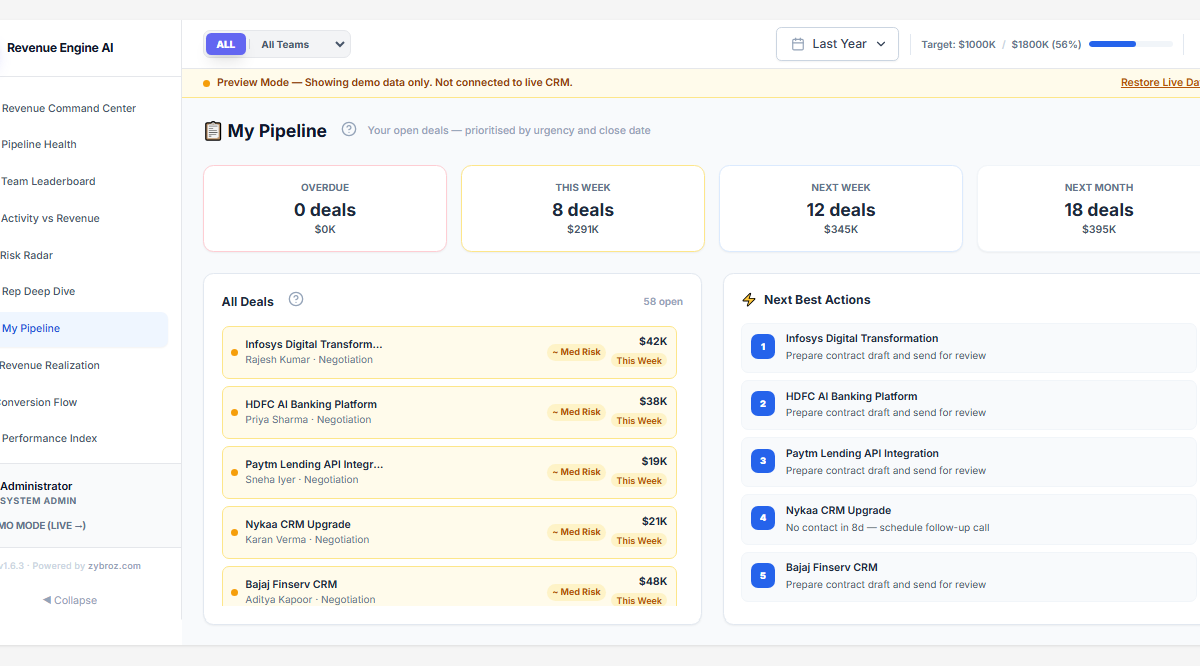Collapse the sidebar

[70, 600]
